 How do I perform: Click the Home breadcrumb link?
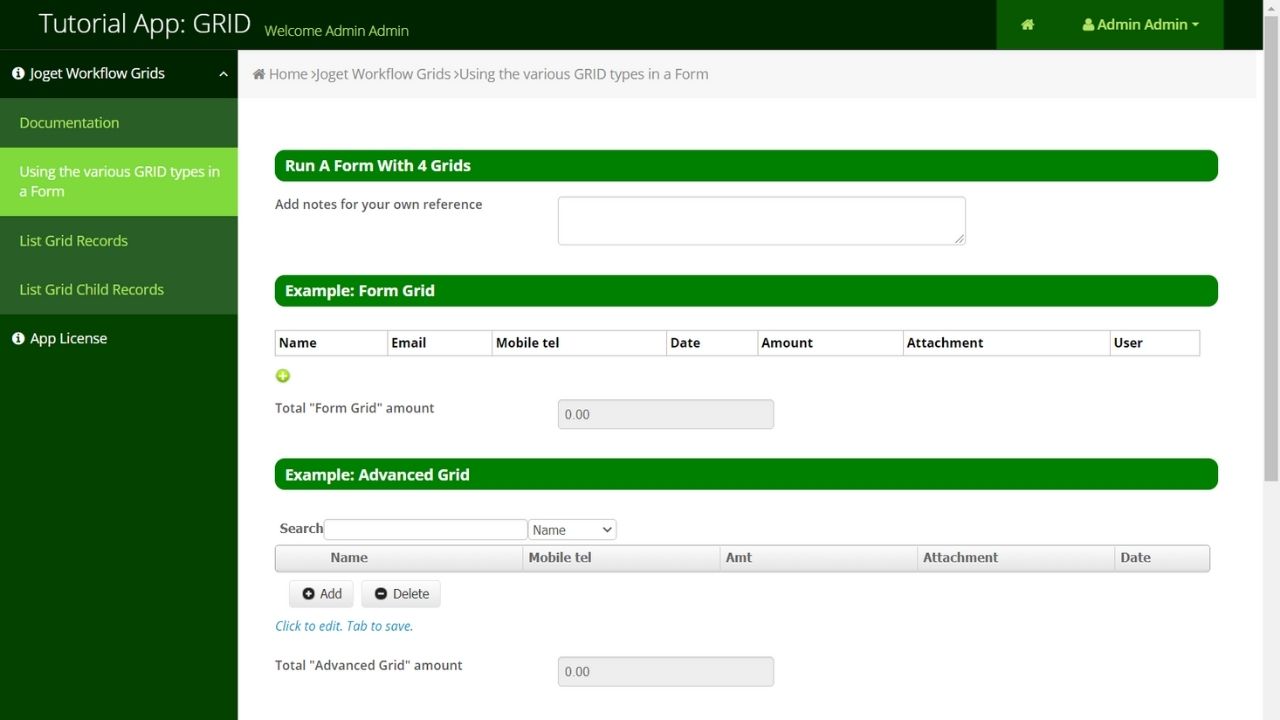tap(288, 74)
